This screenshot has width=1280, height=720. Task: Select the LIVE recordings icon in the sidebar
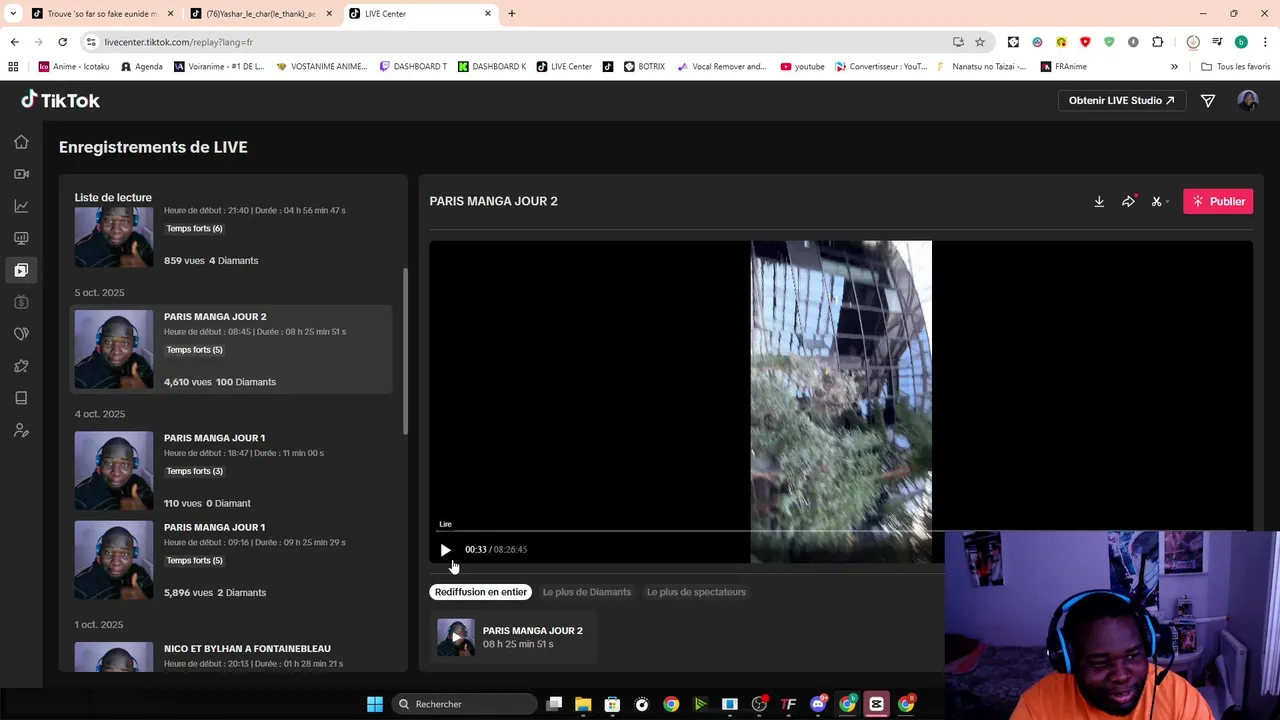21,270
